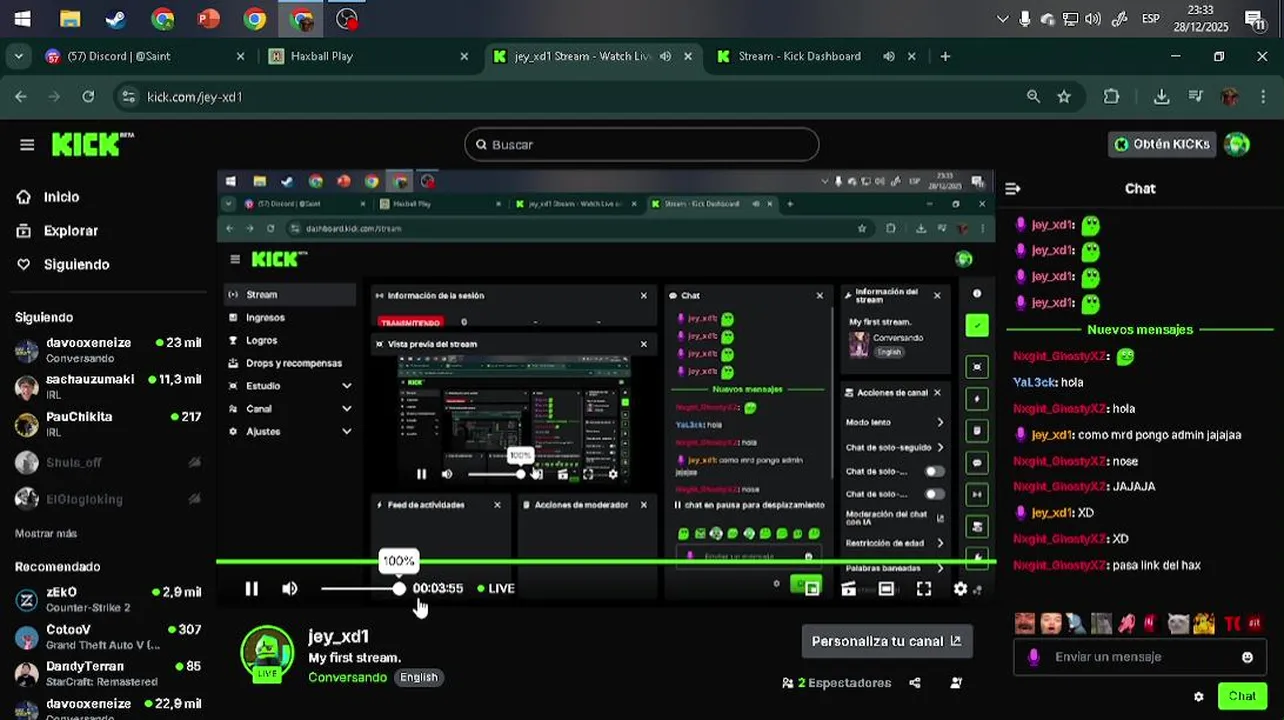The height and width of the screenshot is (720, 1284).
Task: Click the user icon right of the share icon
Action: coord(956,683)
